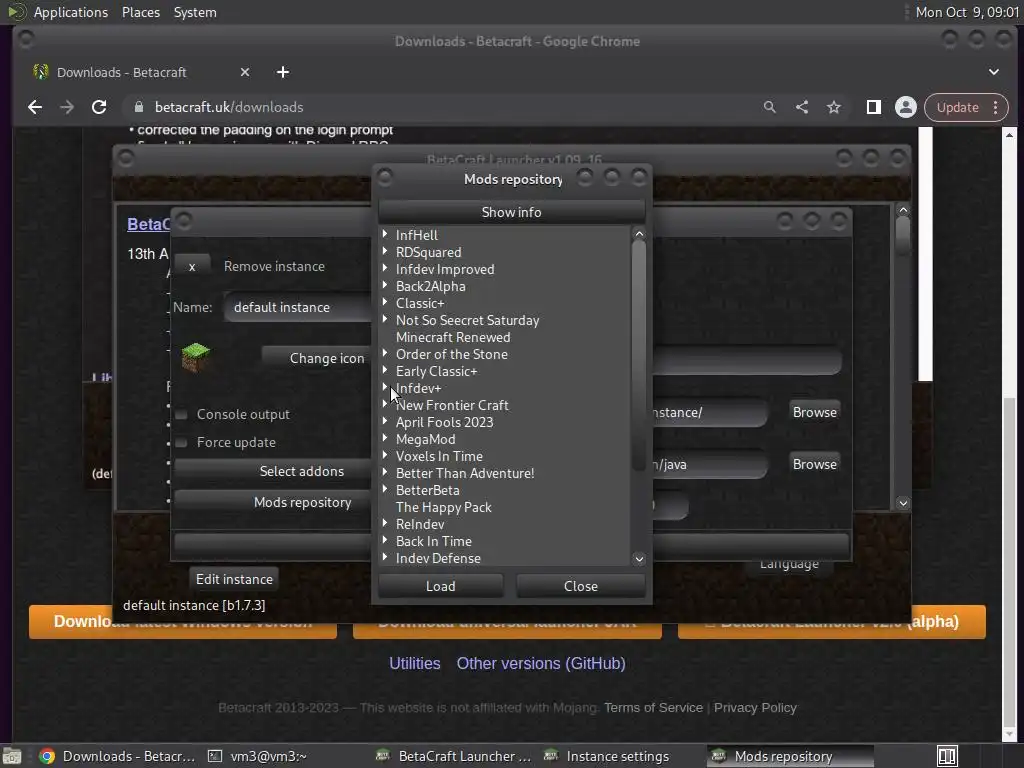
Task: Switch to vm3@vm3 terminal in taskbar
Action: tap(257, 756)
